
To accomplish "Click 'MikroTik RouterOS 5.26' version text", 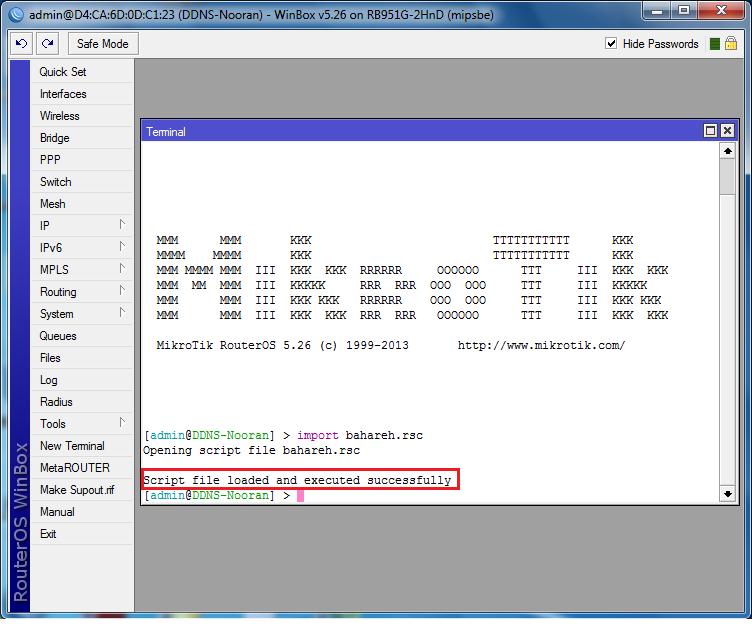I will point(234,345).
